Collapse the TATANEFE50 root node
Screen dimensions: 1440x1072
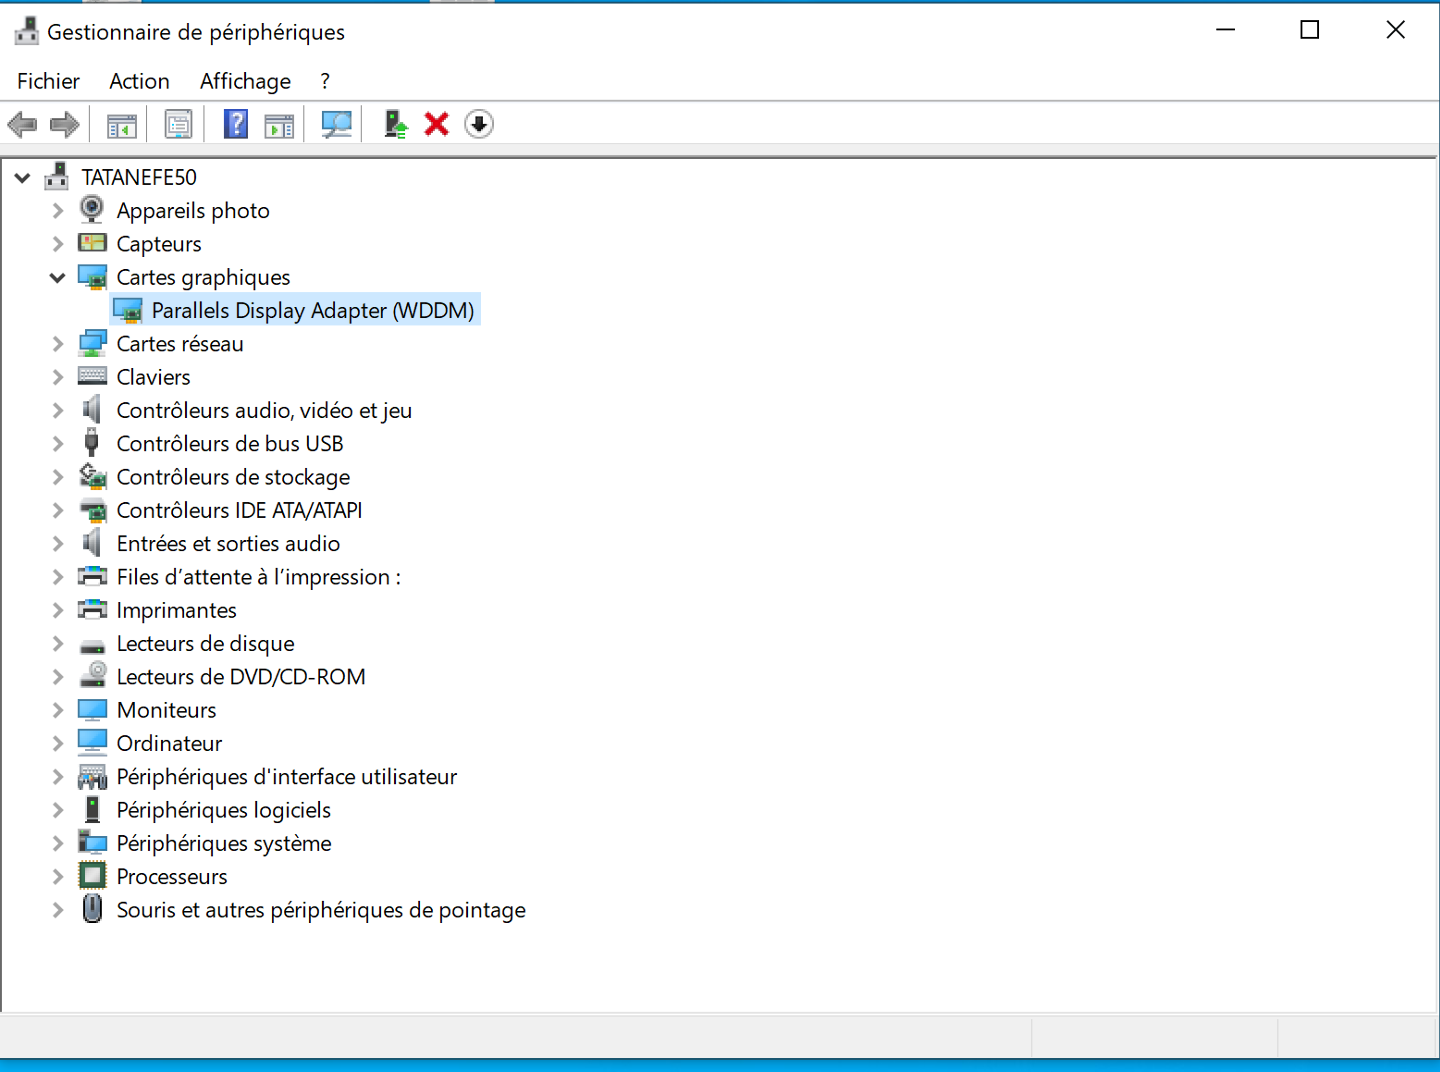click(x=22, y=178)
